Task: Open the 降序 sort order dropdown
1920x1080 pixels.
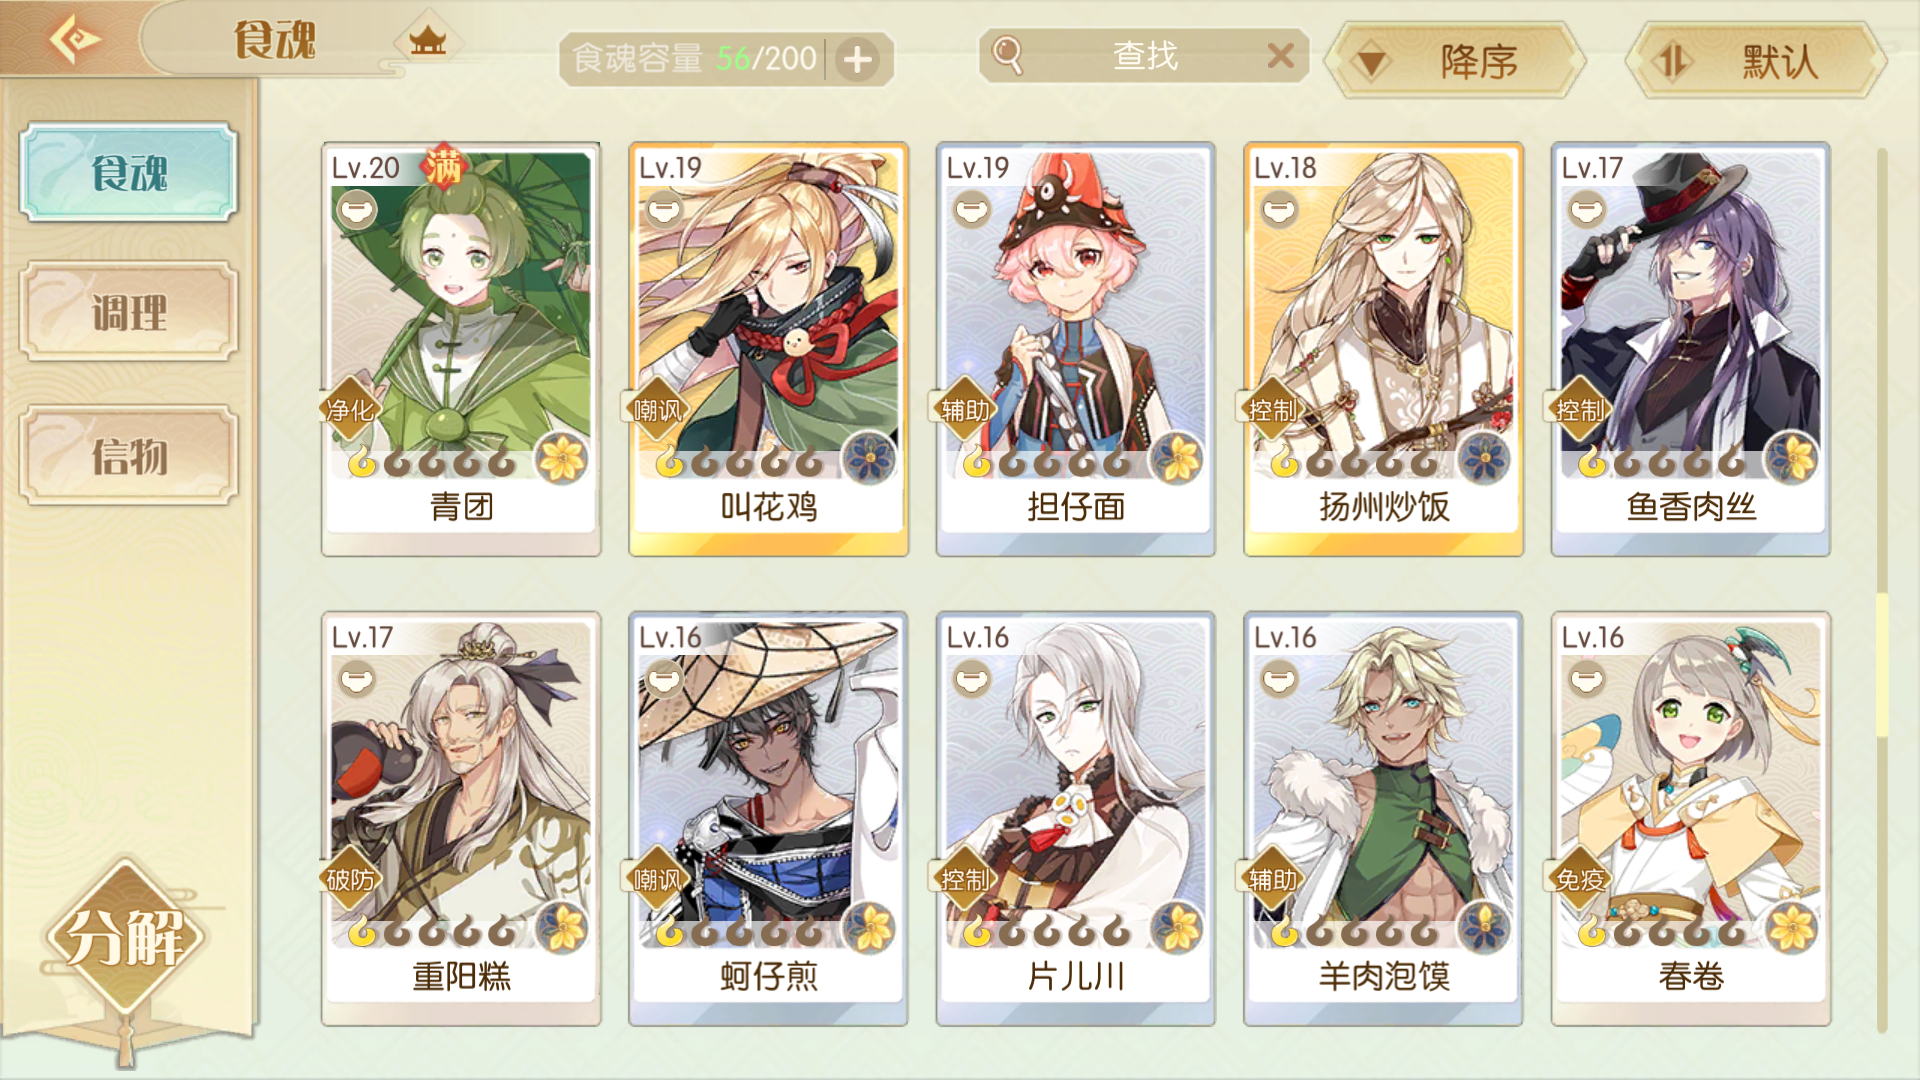Action: pos(1455,61)
